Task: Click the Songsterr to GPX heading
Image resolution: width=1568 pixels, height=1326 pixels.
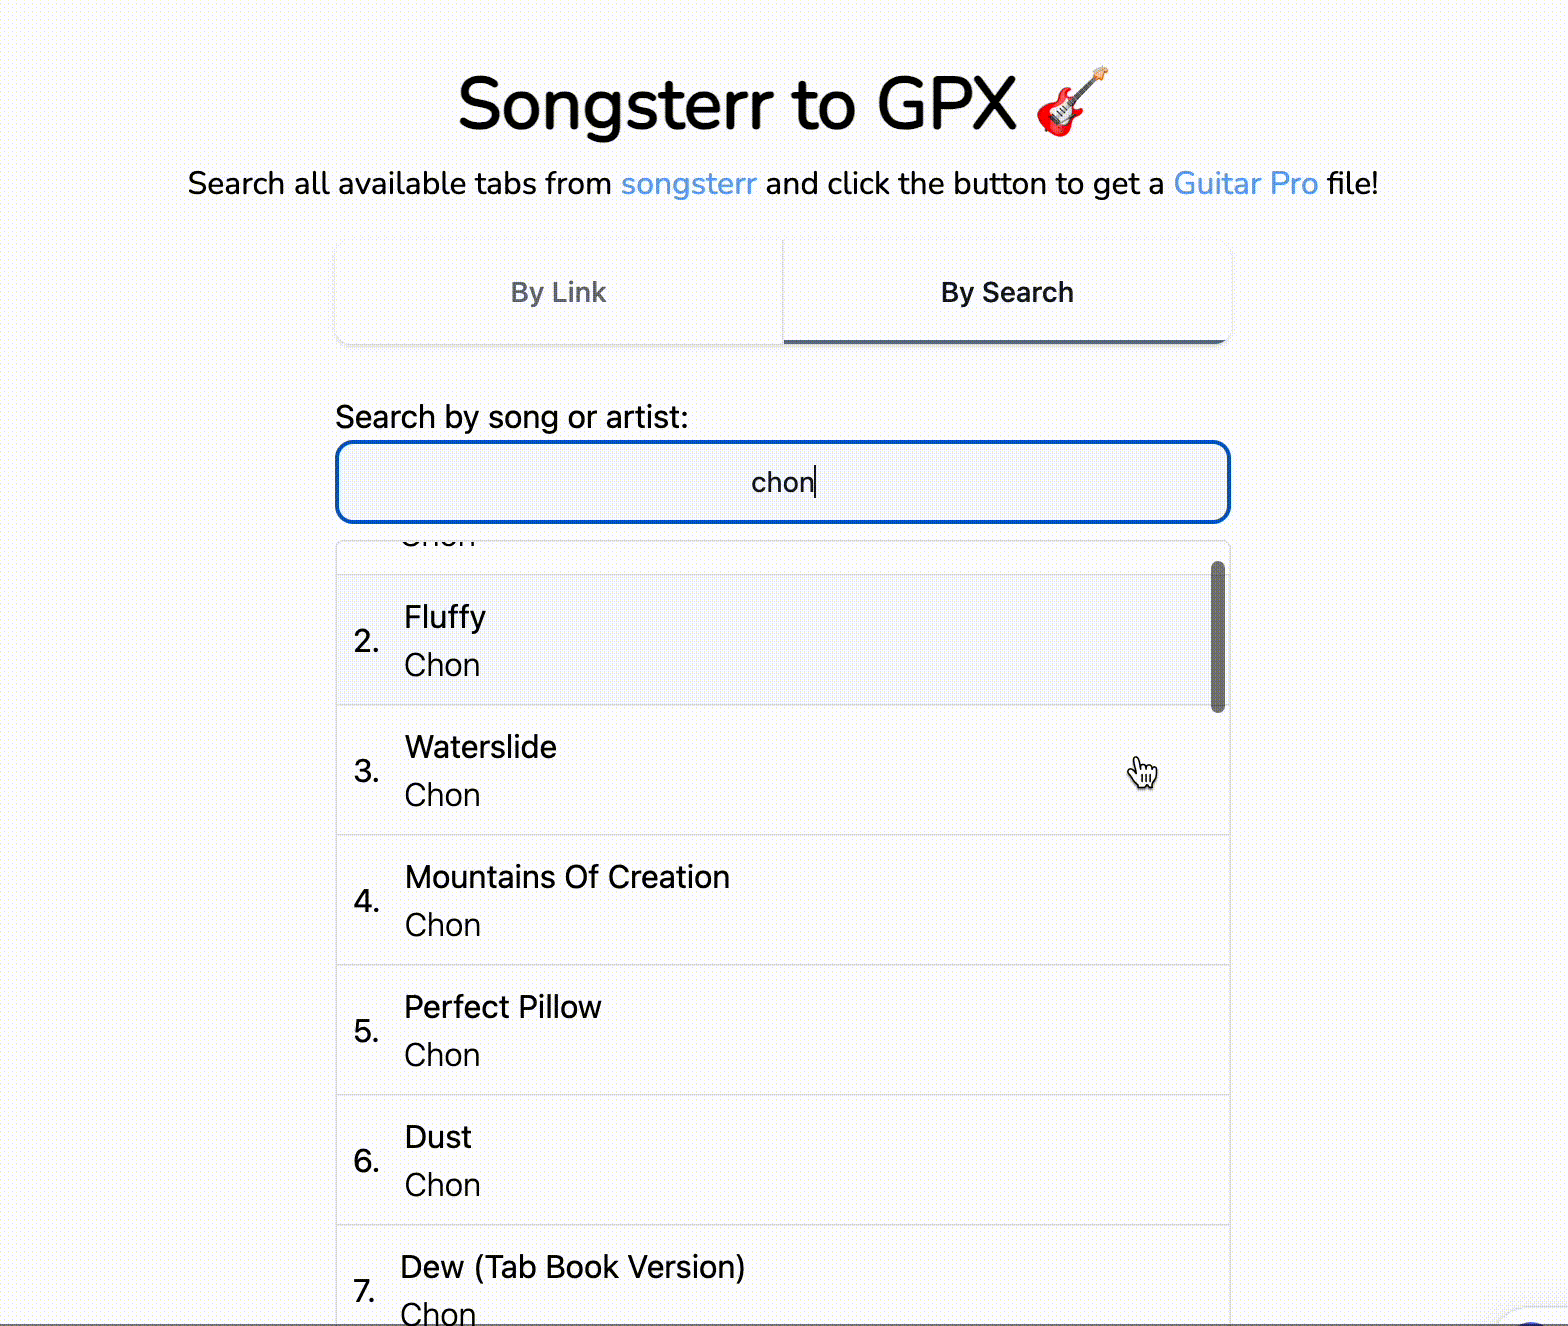Action: pos(737,104)
